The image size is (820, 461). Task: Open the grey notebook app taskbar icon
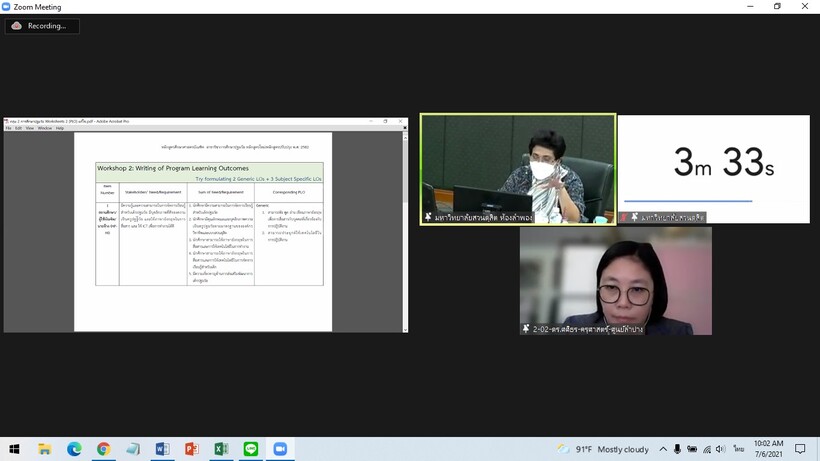(133, 449)
